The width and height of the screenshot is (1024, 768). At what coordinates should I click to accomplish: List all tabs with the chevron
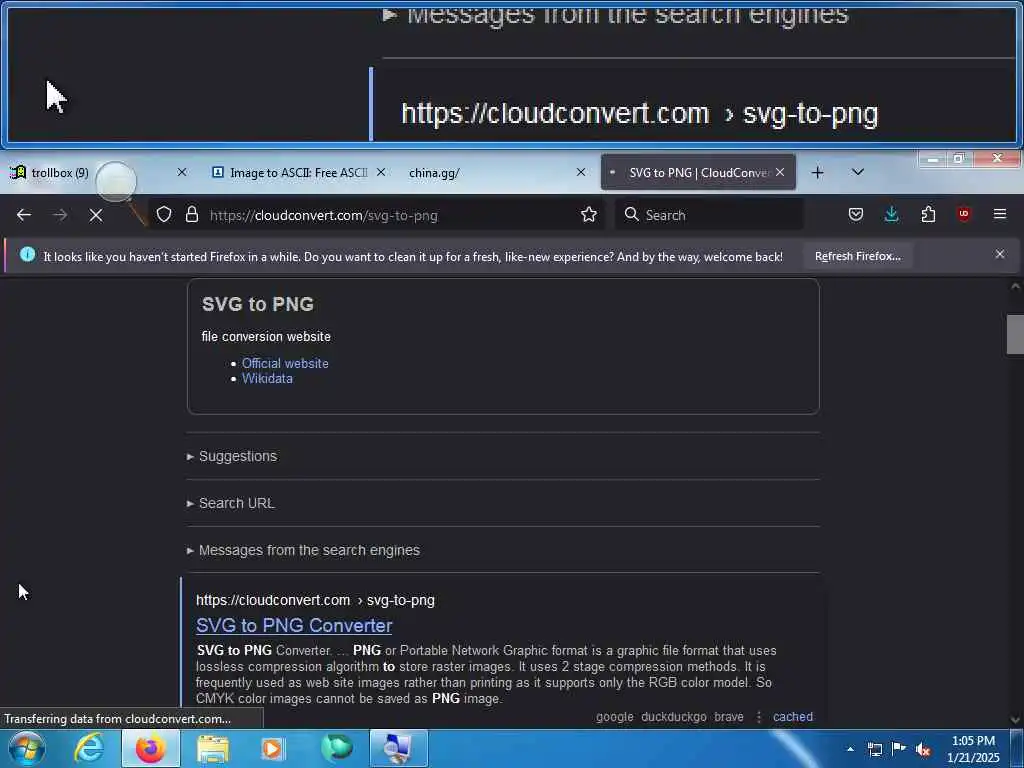(x=857, y=172)
